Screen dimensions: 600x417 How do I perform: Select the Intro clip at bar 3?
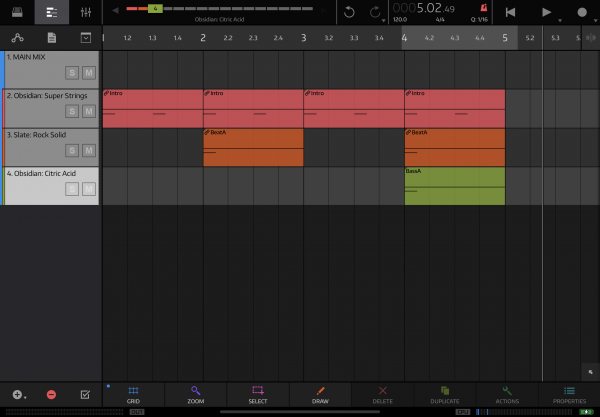point(354,108)
